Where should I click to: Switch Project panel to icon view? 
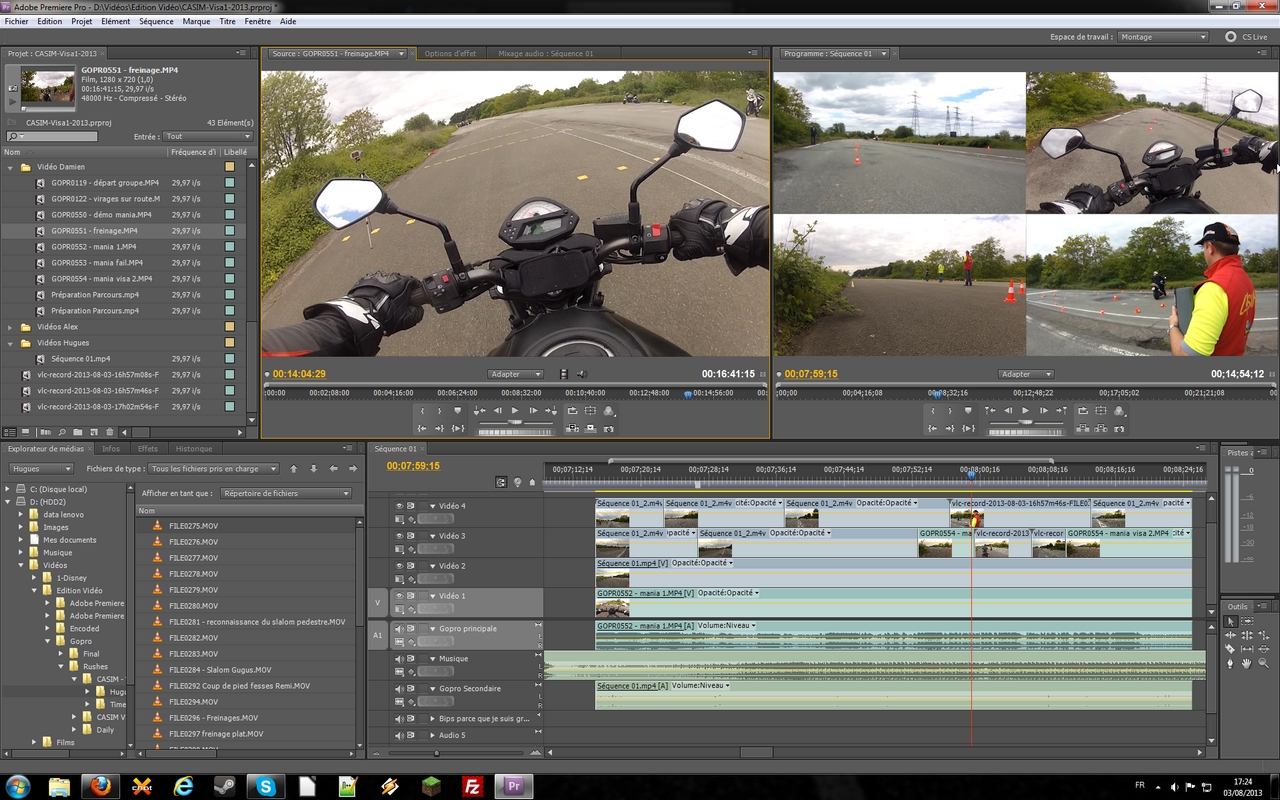pyautogui.click(x=25, y=432)
